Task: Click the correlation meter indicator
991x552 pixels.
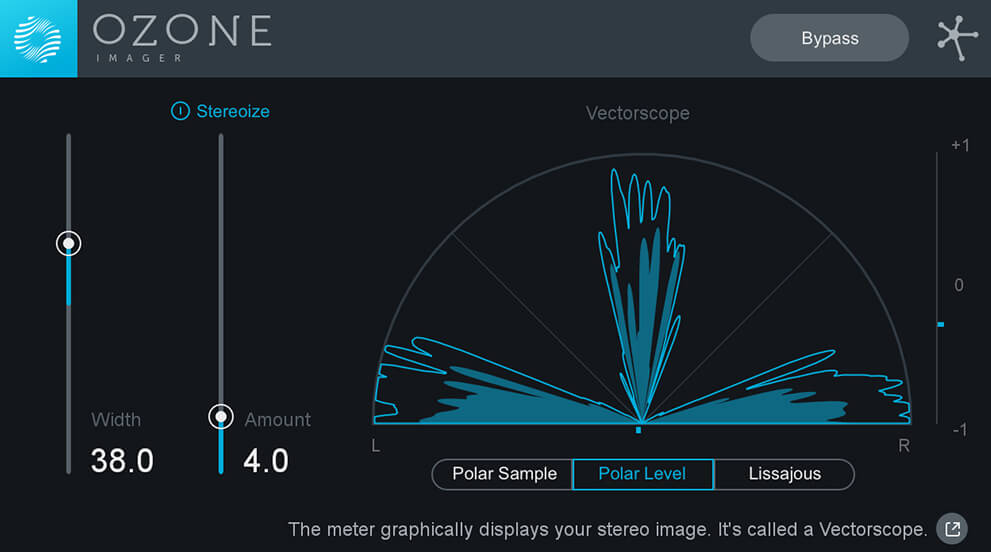Action: 940,324
